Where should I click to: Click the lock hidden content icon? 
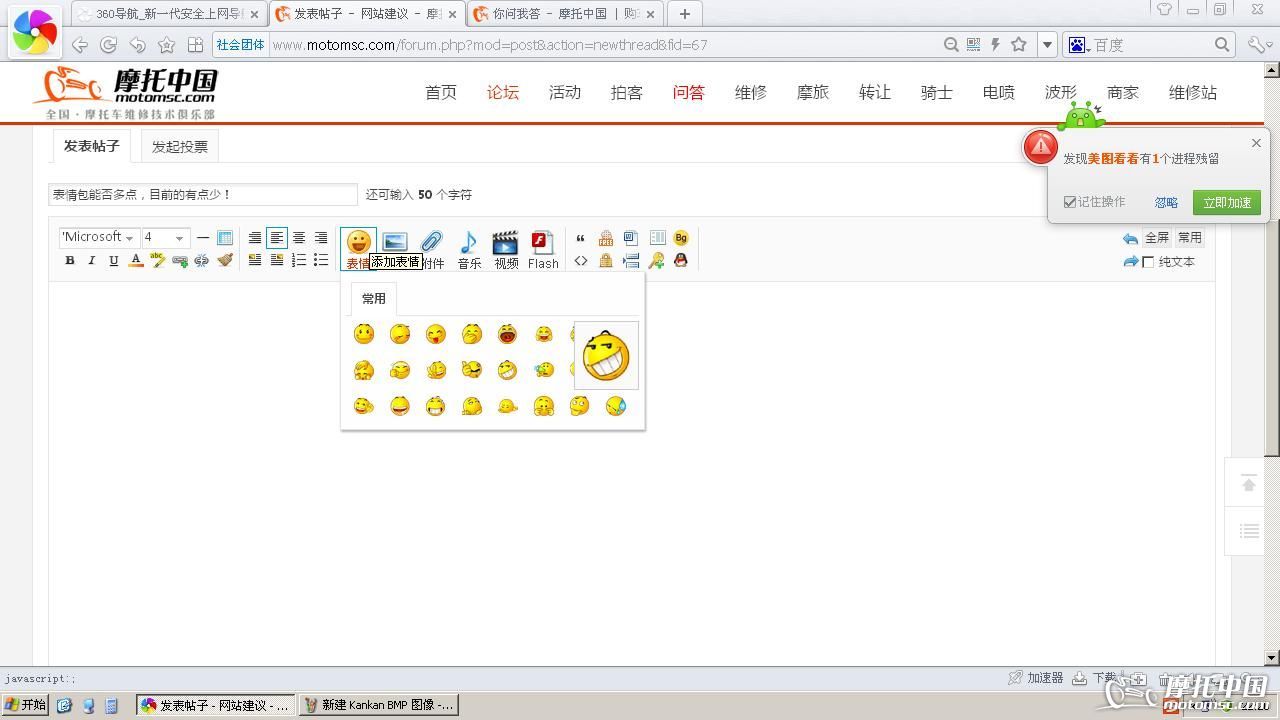[x=606, y=261]
